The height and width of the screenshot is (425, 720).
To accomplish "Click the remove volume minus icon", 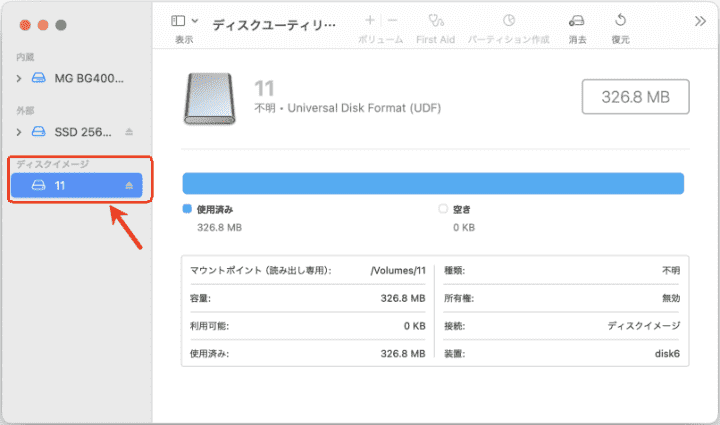I will 392,20.
